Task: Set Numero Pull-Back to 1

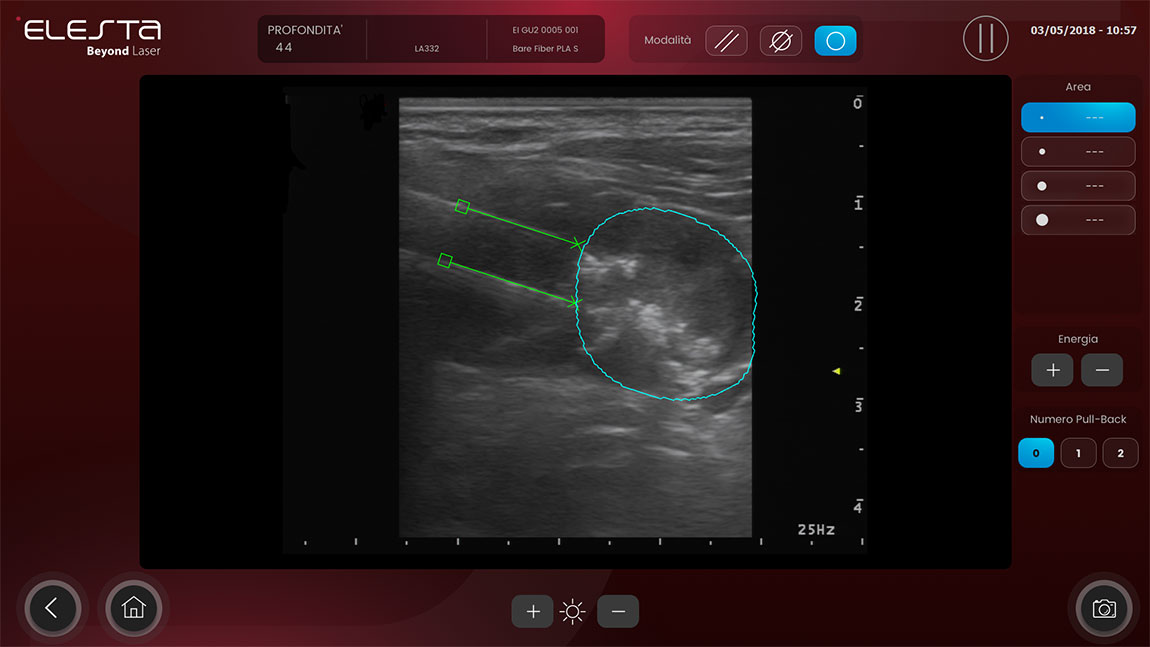Action: (1078, 453)
